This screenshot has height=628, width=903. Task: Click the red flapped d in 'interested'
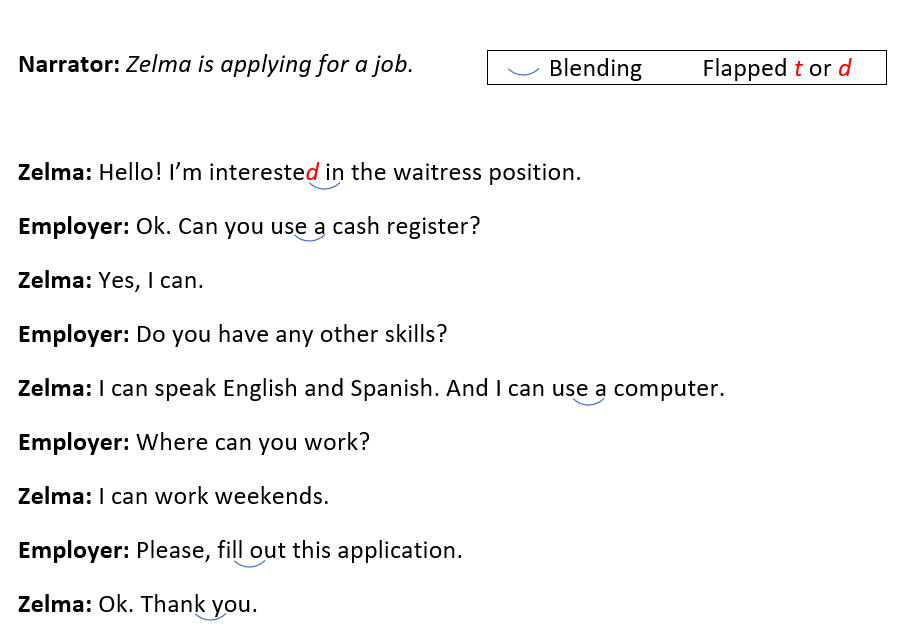pos(312,172)
